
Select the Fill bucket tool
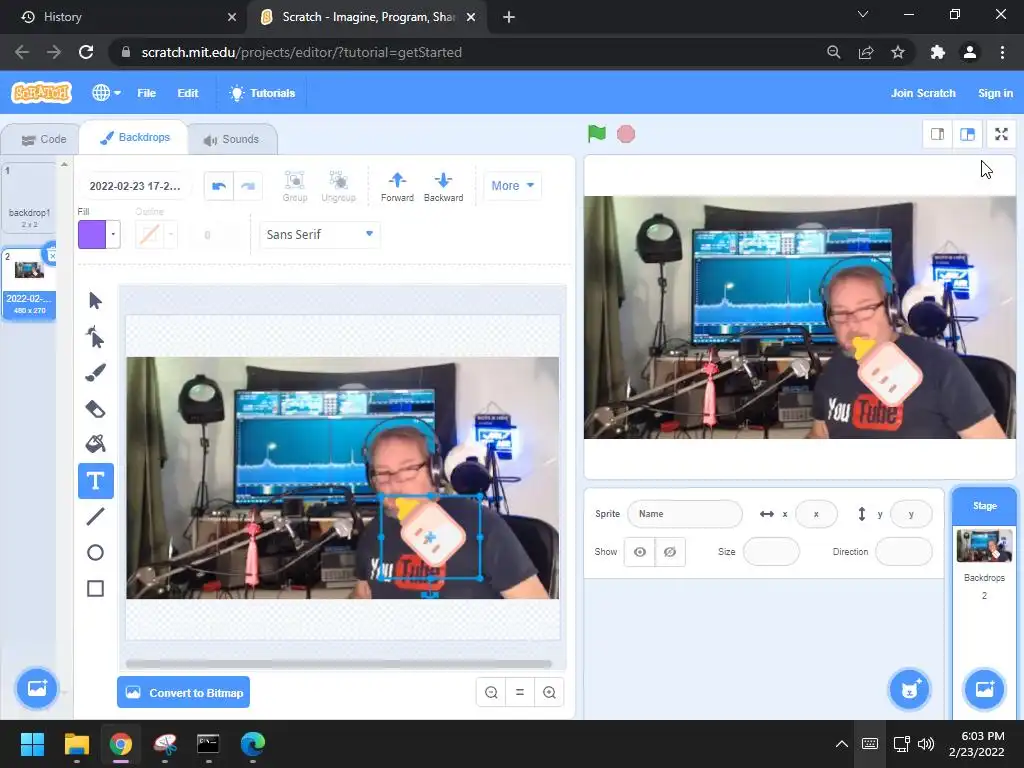click(95, 445)
